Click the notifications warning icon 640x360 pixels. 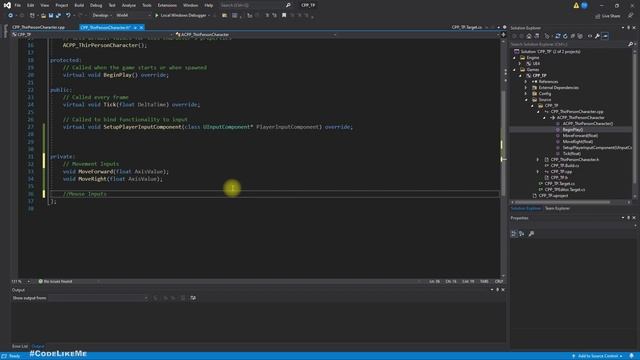click(x=576, y=5)
